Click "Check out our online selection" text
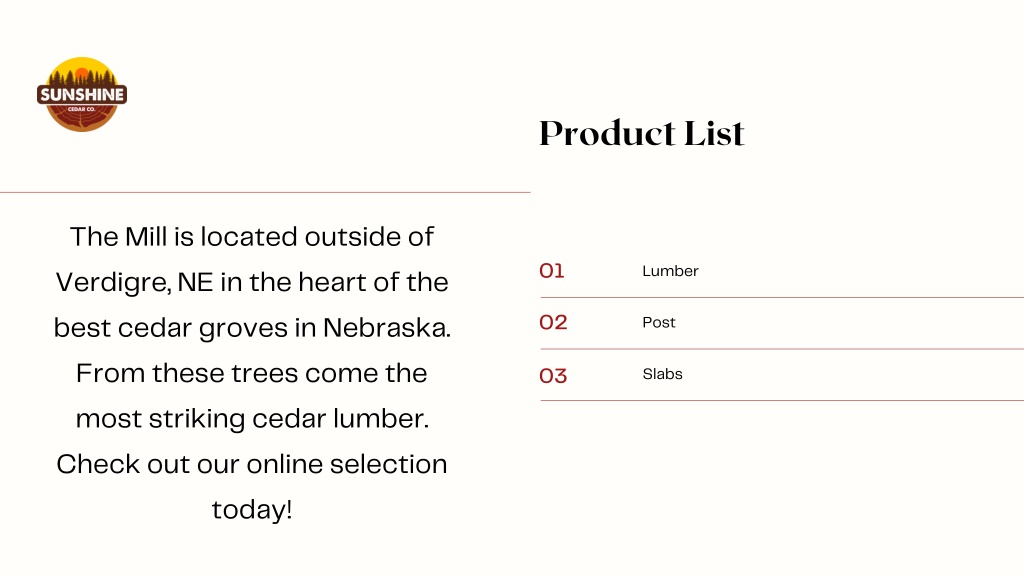The height and width of the screenshot is (576, 1024). tap(252, 464)
